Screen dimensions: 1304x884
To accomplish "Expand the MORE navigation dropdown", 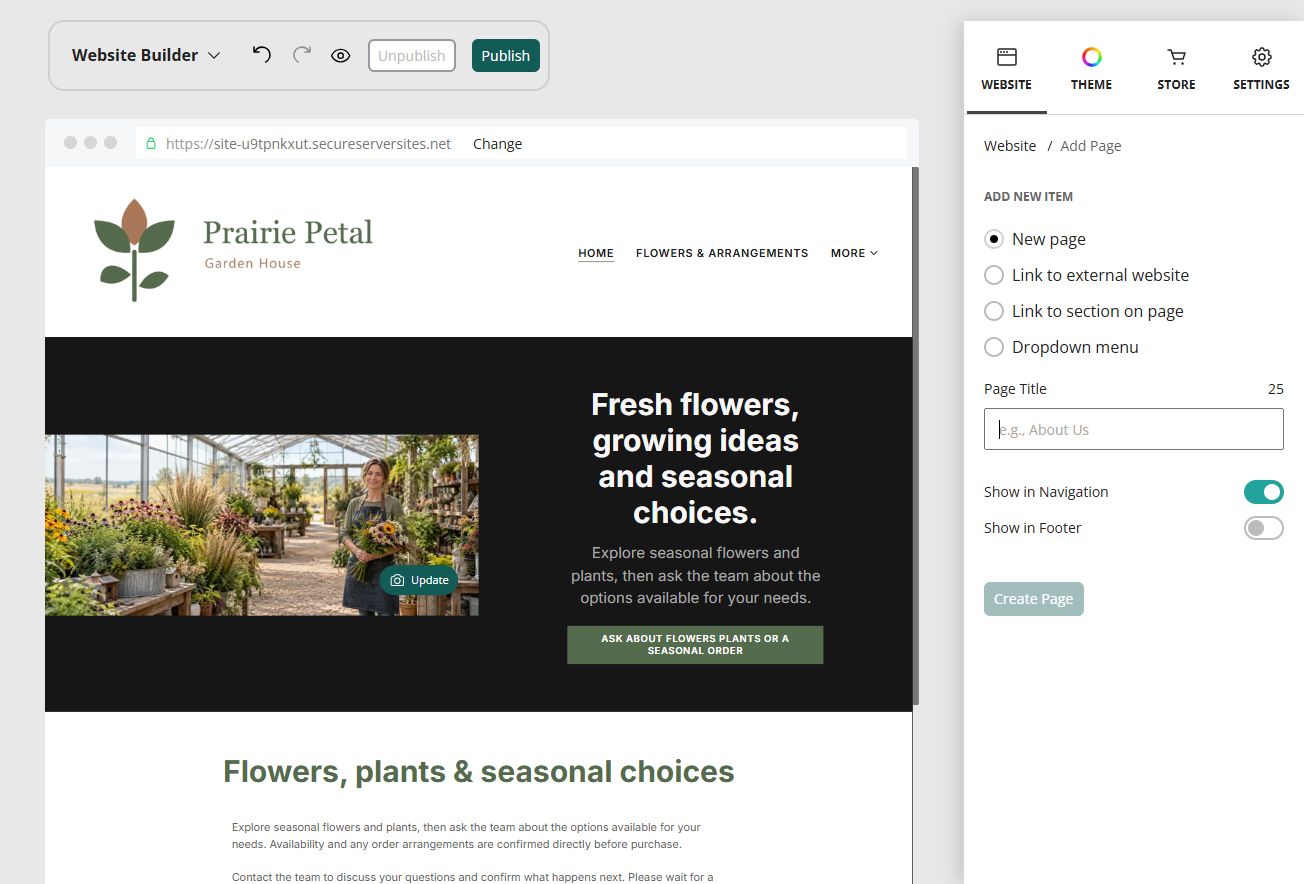I will [x=854, y=253].
